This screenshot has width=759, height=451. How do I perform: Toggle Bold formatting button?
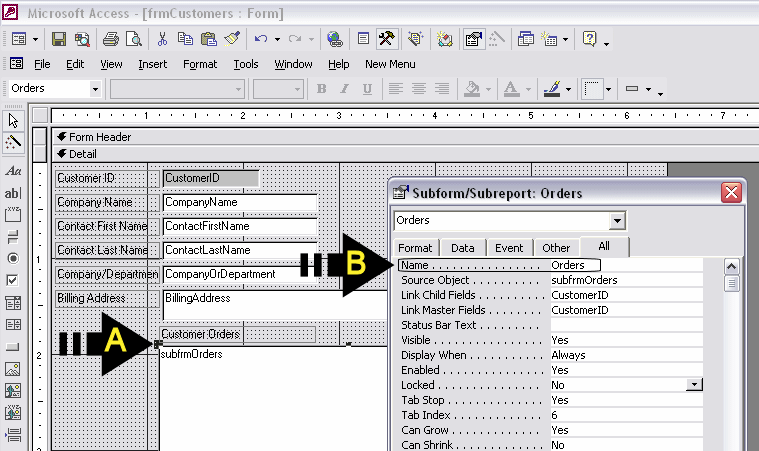click(321, 89)
